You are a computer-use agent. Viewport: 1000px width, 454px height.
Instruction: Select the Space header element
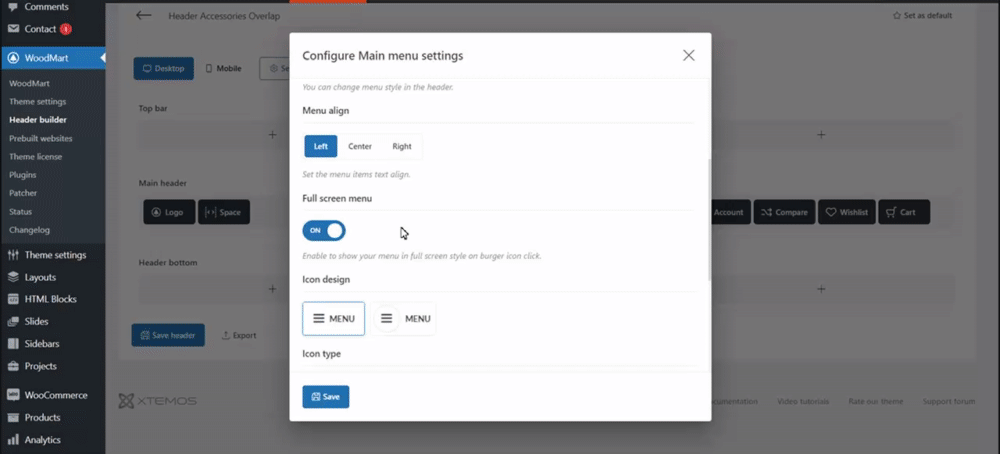[x=224, y=212]
